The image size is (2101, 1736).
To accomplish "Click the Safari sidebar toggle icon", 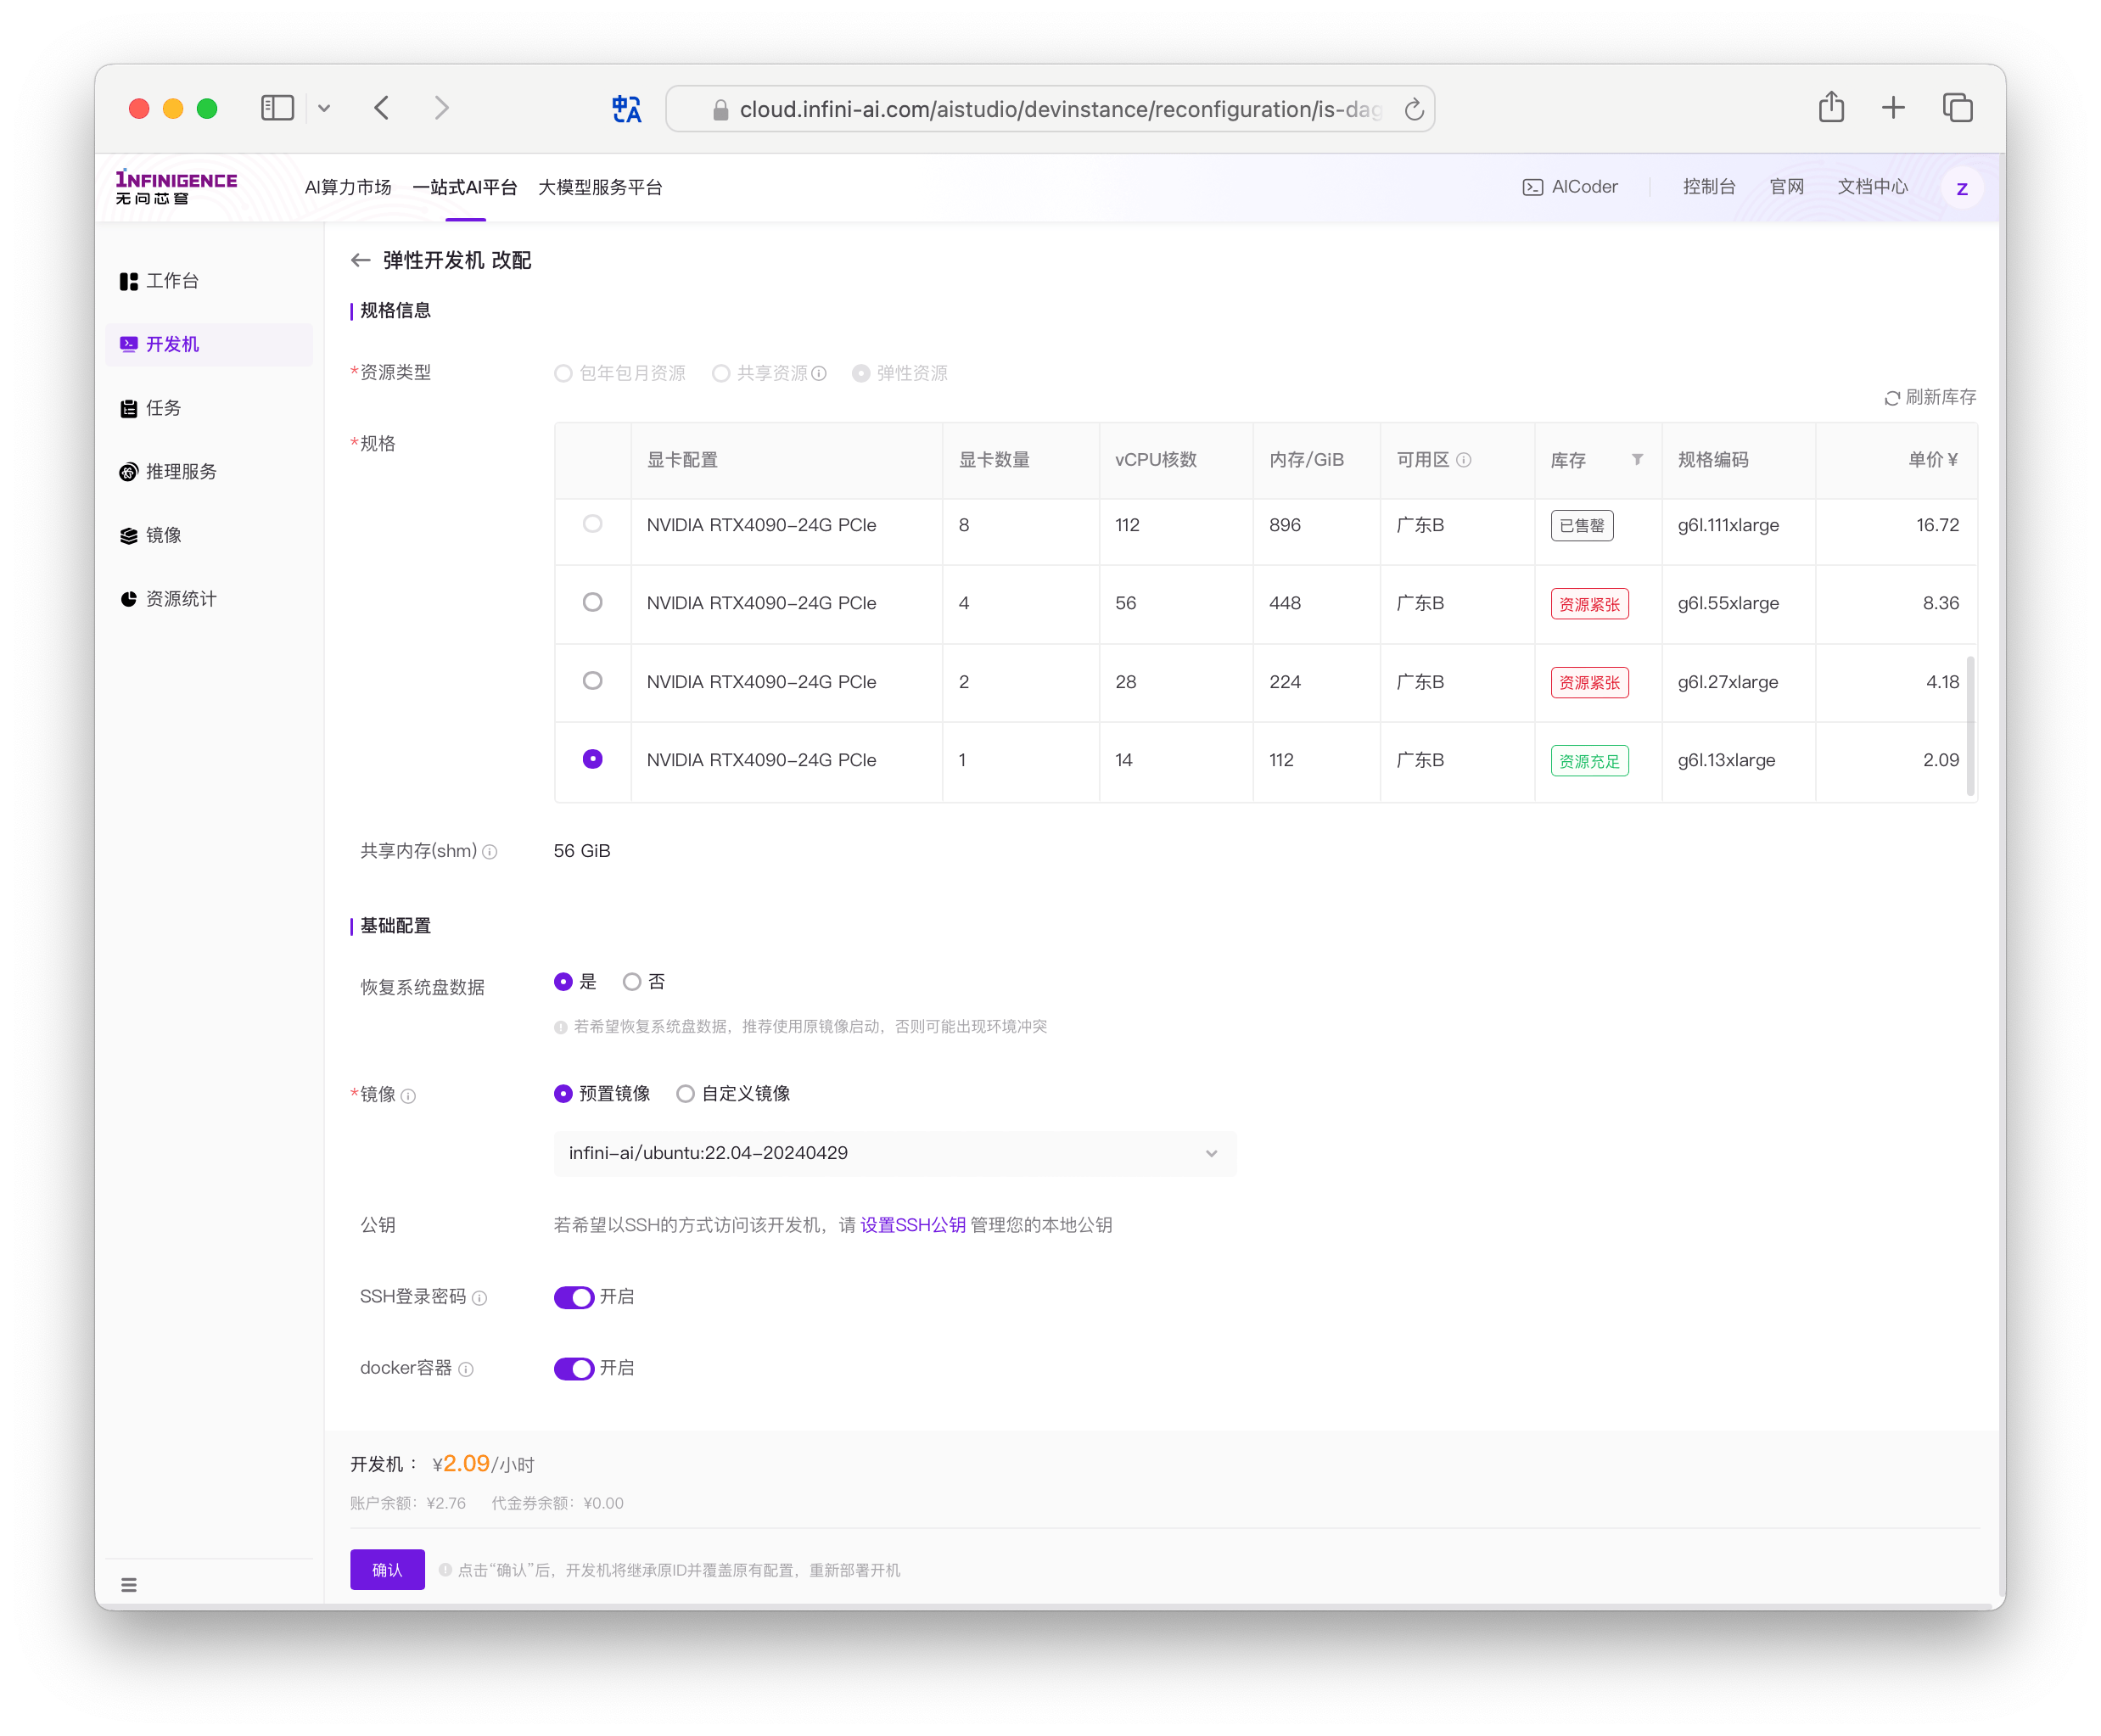I will [277, 108].
